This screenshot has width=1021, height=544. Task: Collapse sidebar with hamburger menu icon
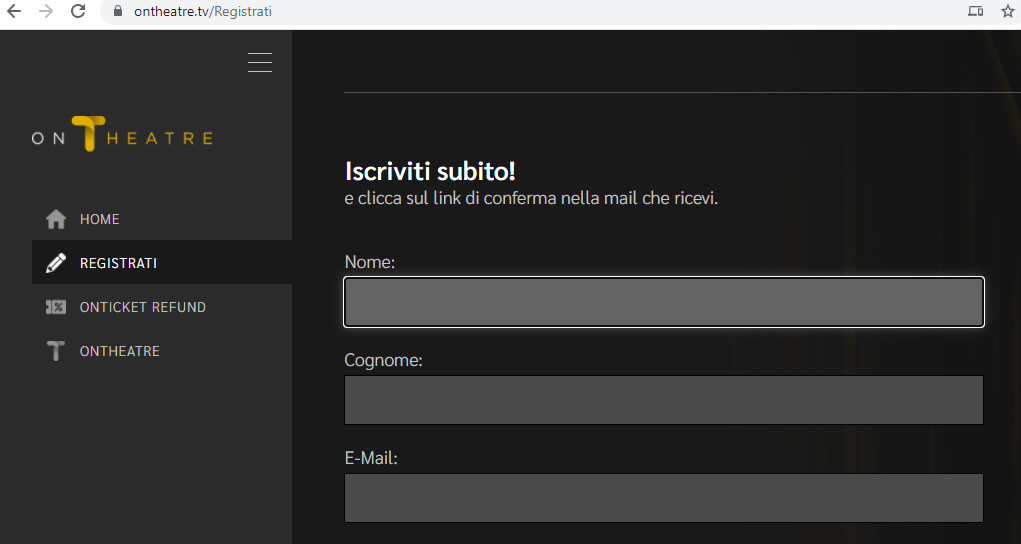[260, 63]
